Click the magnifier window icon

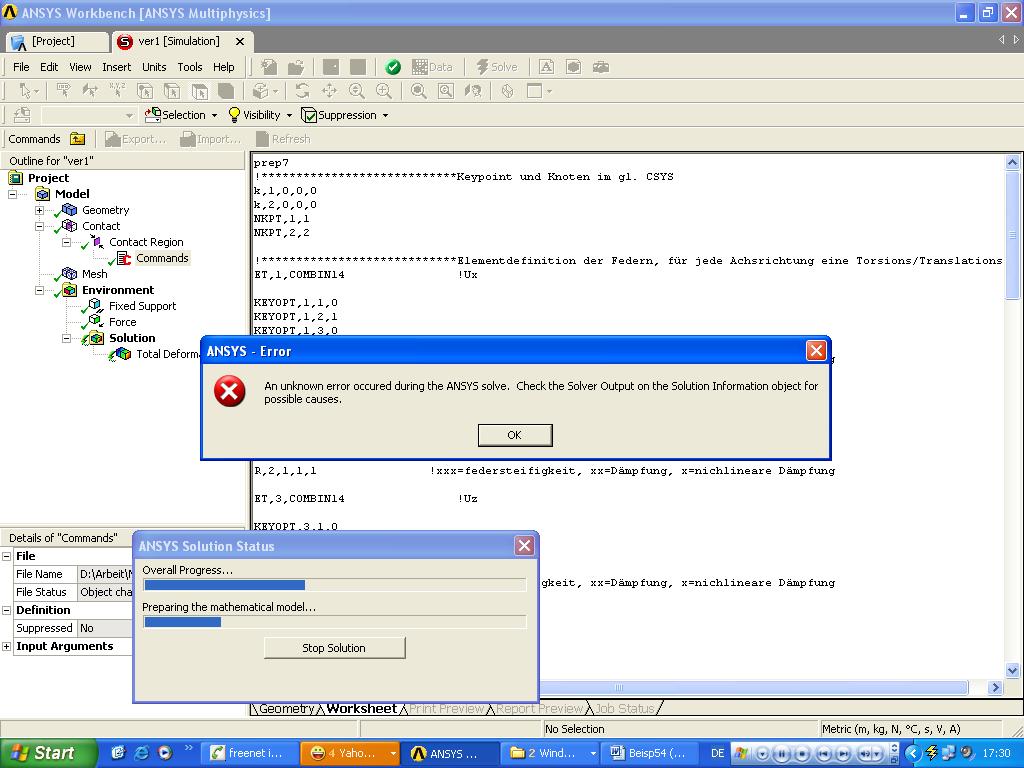coord(446,91)
